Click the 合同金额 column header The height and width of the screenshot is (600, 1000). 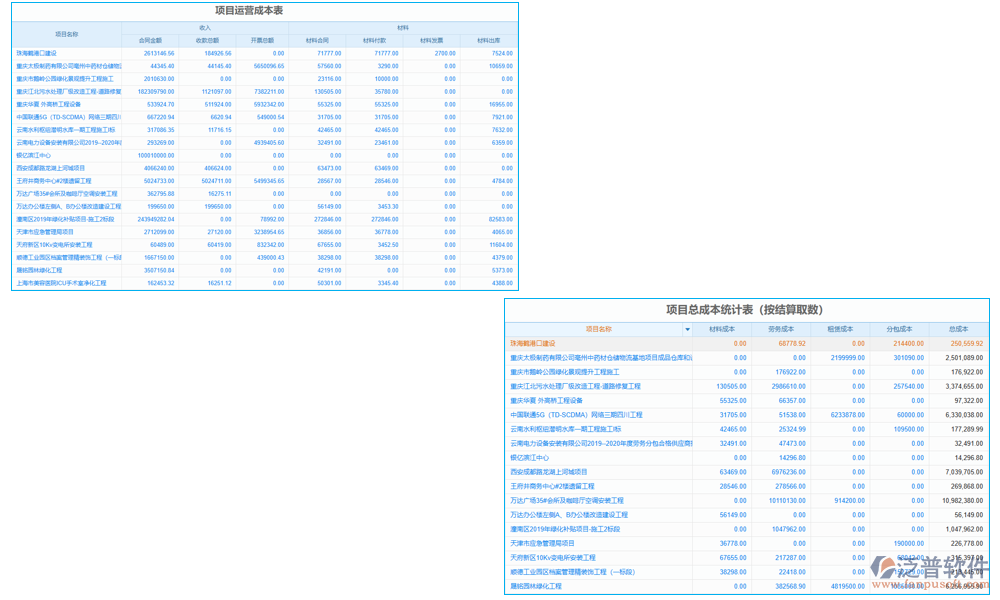[x=150, y=41]
